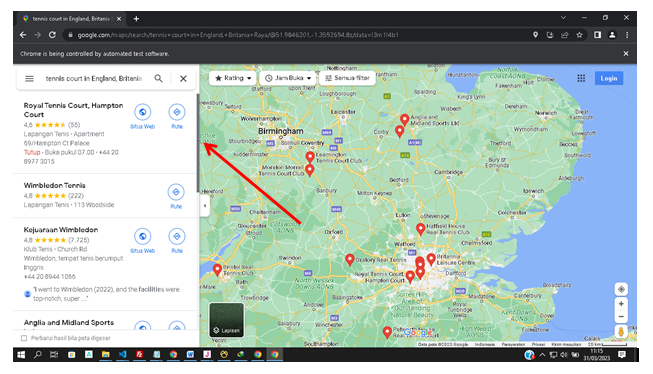The height and width of the screenshot is (374, 653).
Task: Select the tennis court in England tab
Action: 72,19
